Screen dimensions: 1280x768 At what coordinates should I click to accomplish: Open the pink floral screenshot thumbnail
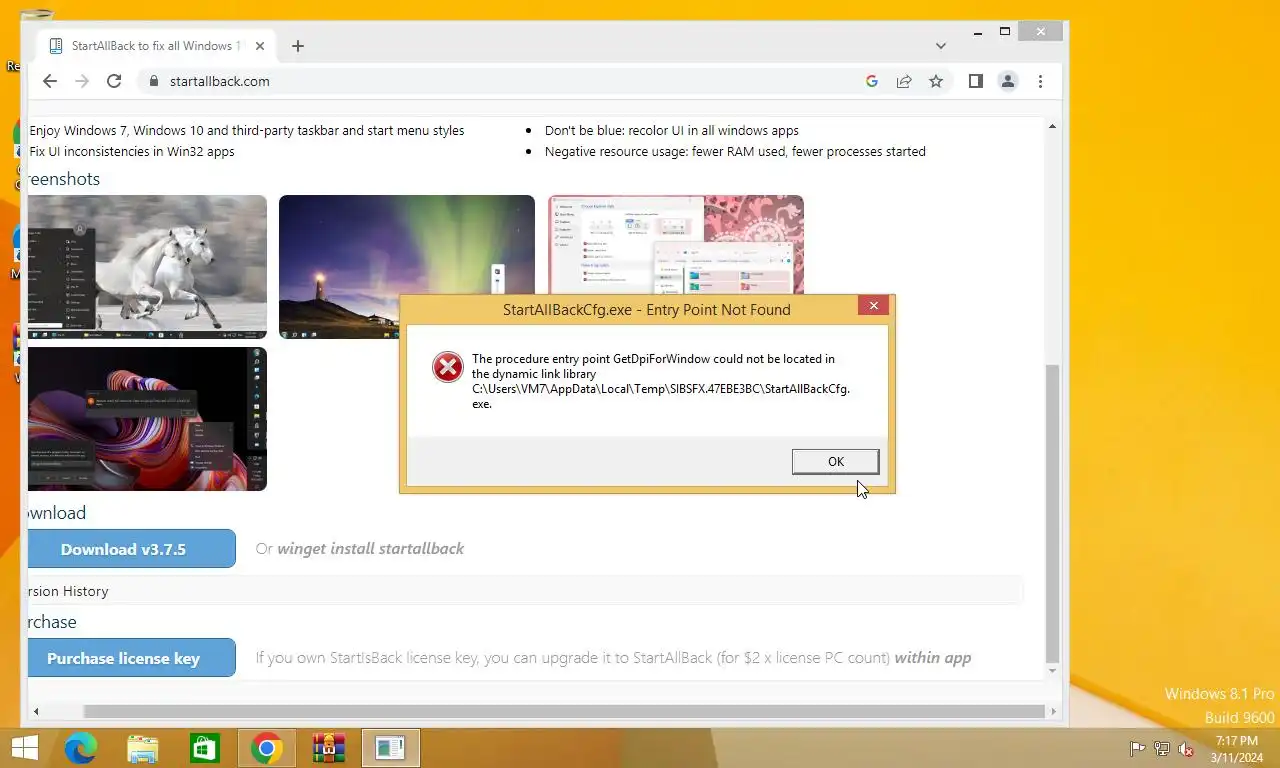(x=676, y=245)
